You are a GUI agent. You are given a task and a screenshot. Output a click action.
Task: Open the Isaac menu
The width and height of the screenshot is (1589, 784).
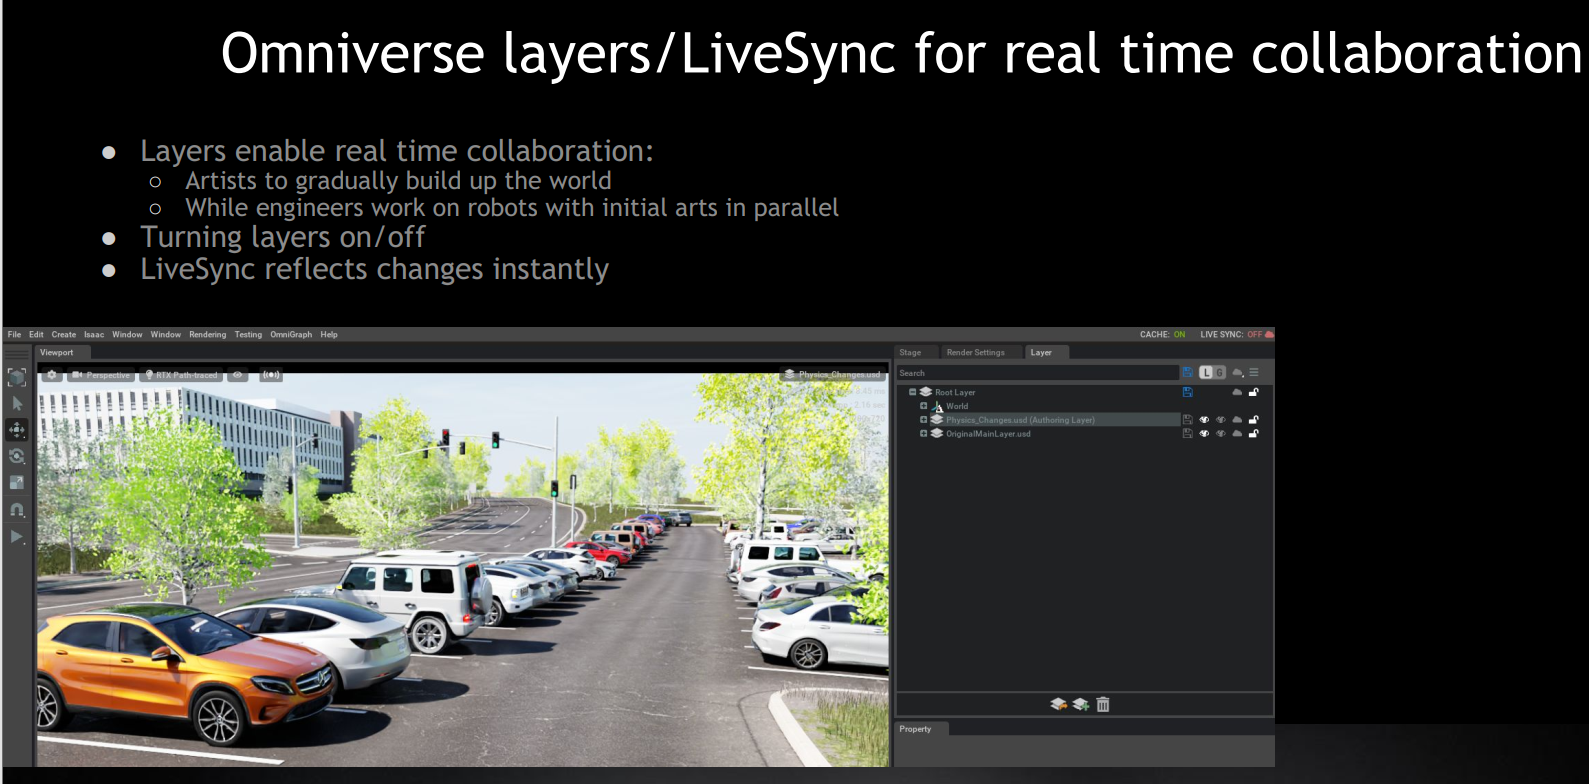coord(94,335)
